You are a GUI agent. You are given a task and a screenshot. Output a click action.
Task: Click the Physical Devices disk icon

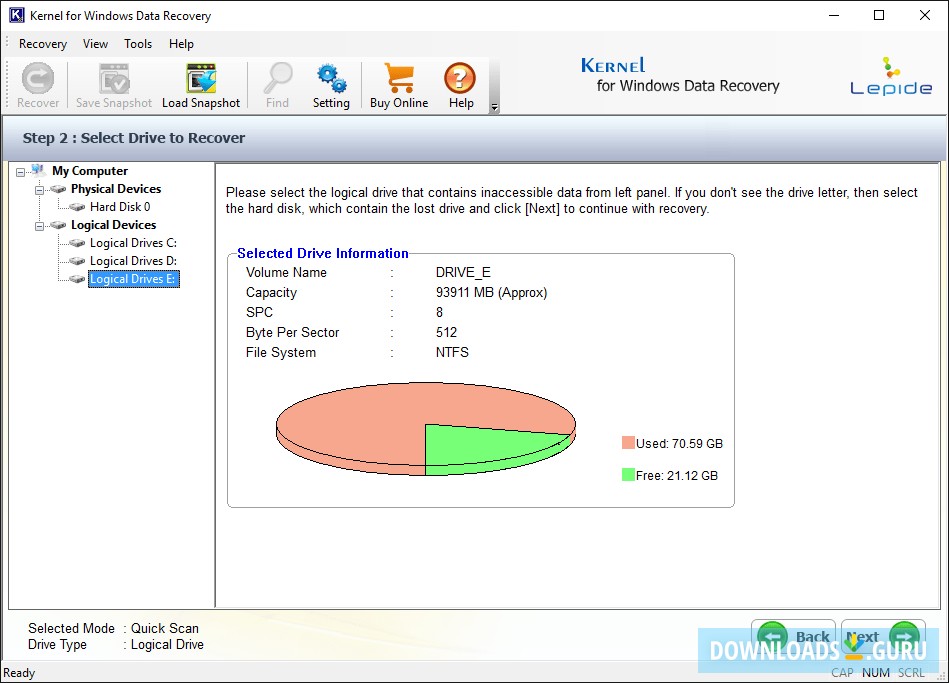tap(58, 189)
